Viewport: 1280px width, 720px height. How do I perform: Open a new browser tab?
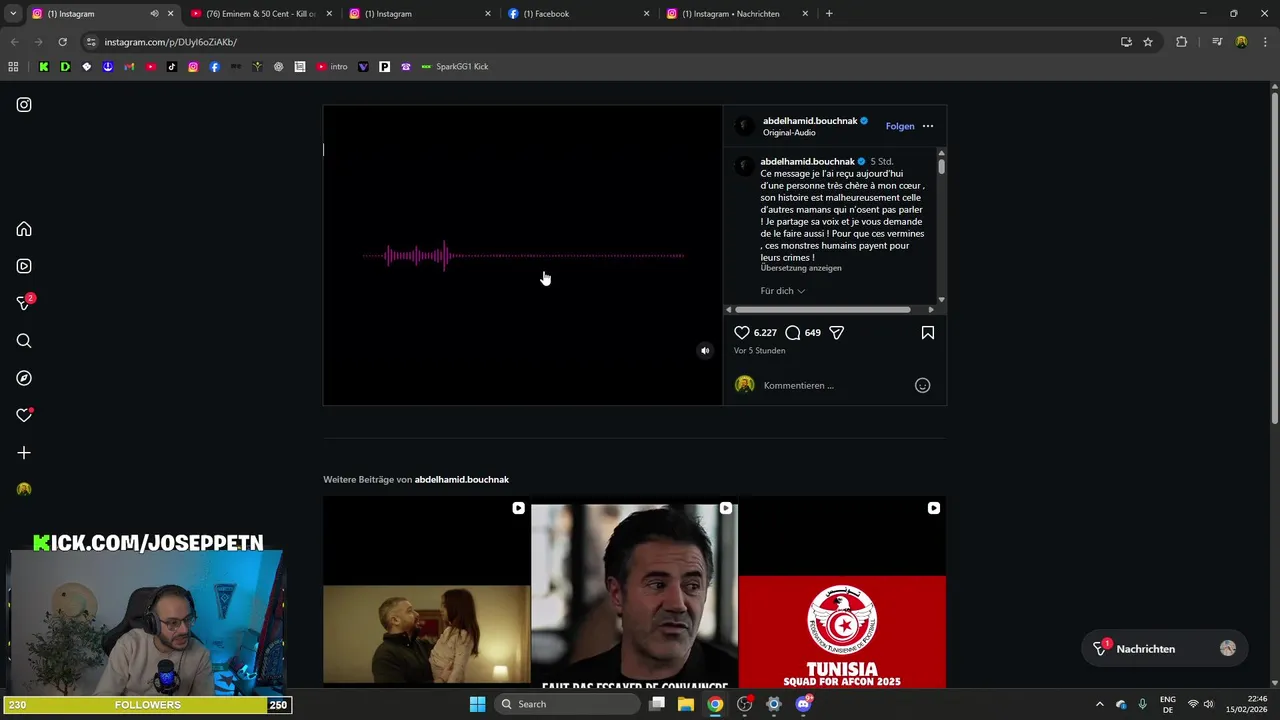coord(829,14)
